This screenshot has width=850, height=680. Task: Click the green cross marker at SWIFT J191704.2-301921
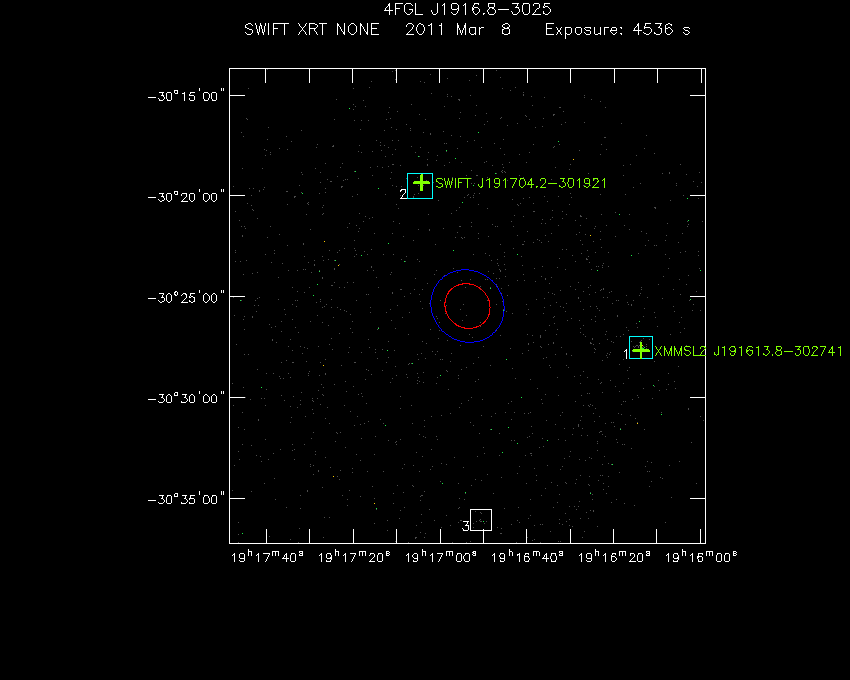421,183
